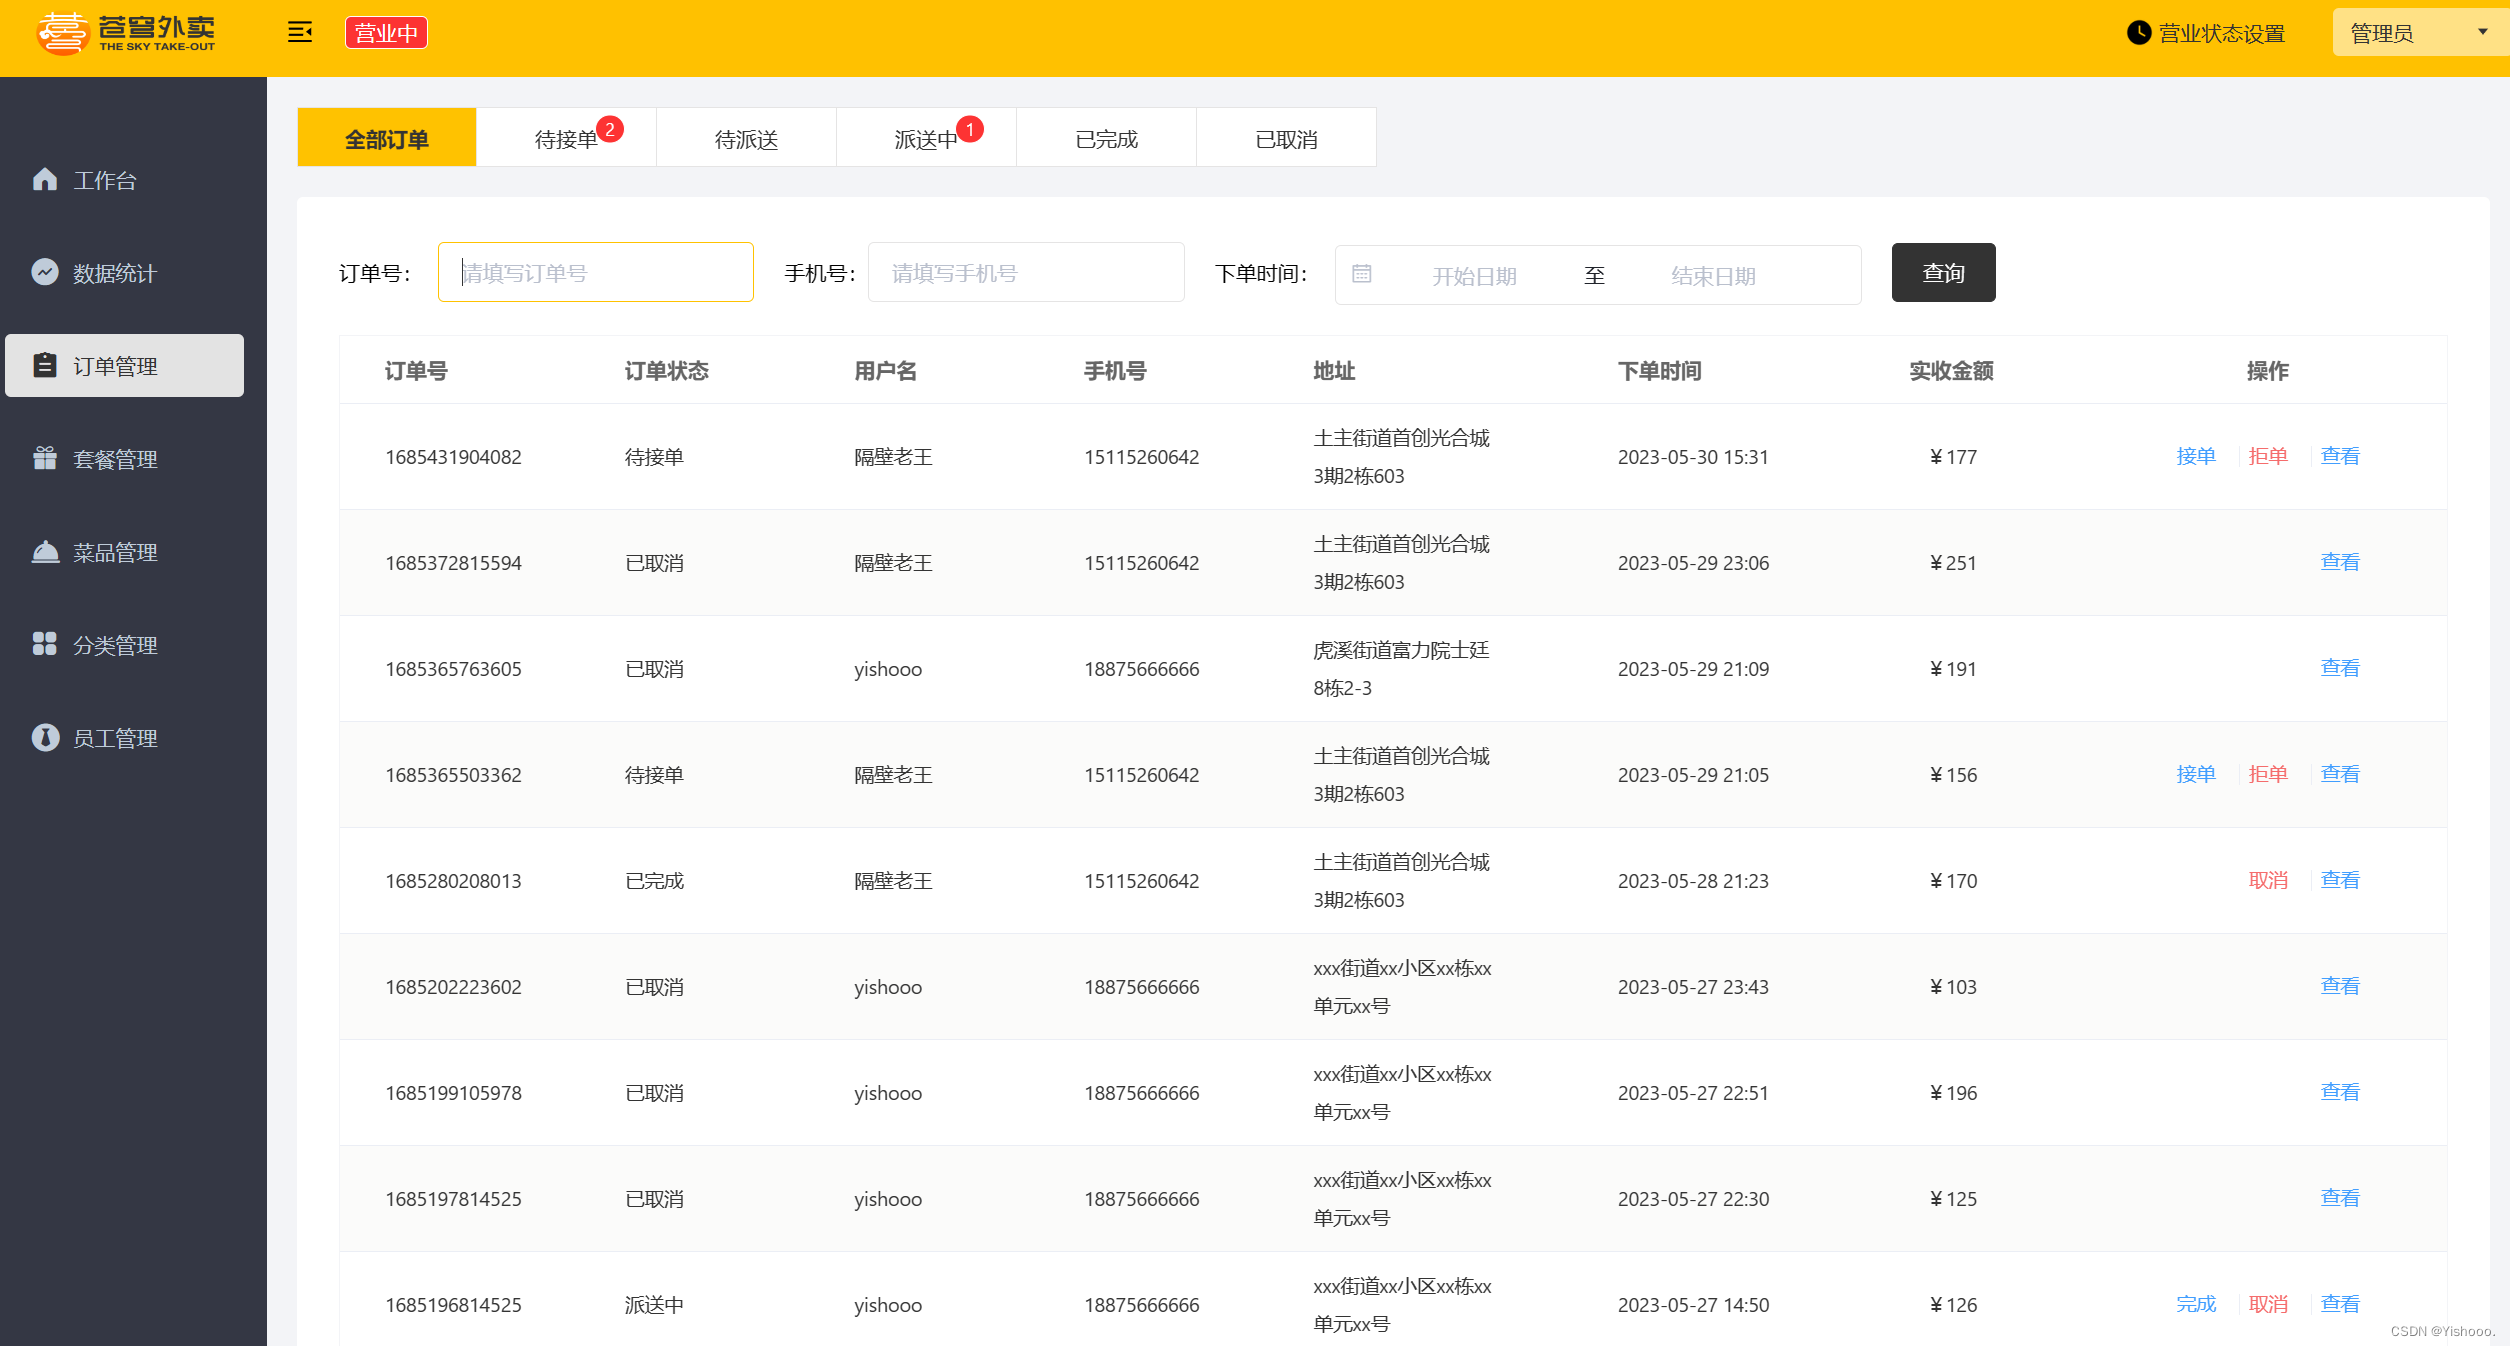Switch to the 待接单 tab

[x=566, y=138]
